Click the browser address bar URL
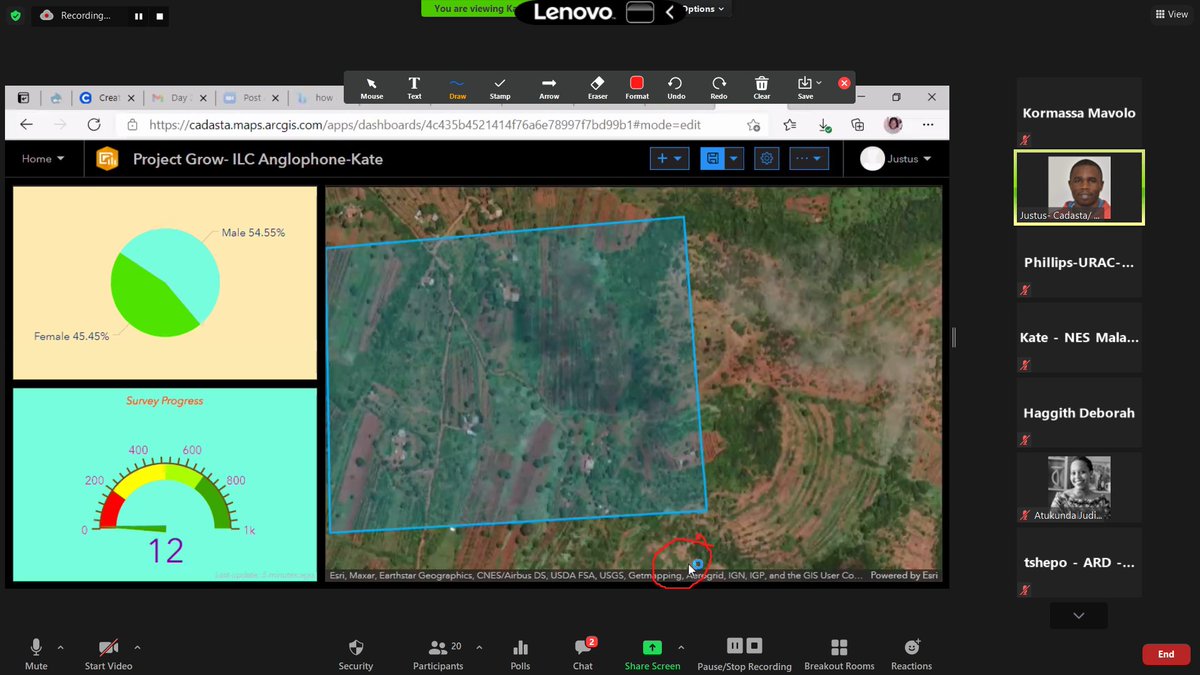The image size is (1200, 675). point(424,125)
